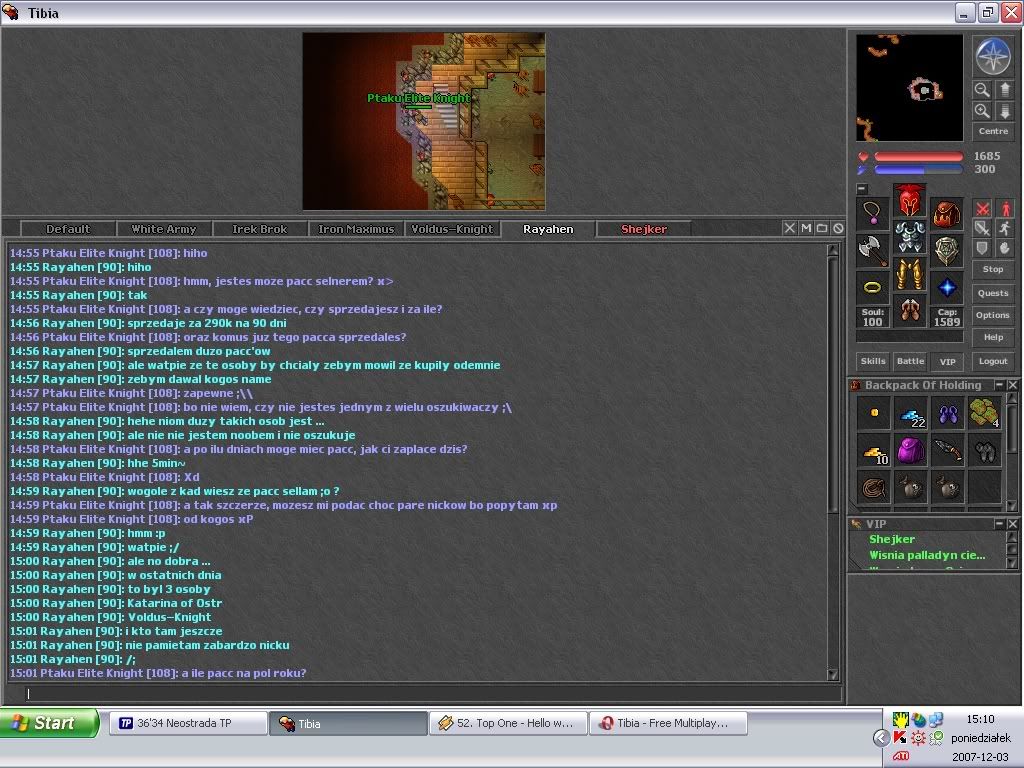Select the stack of 10 gold coins
The width and height of the screenshot is (1024, 768).
(873, 451)
